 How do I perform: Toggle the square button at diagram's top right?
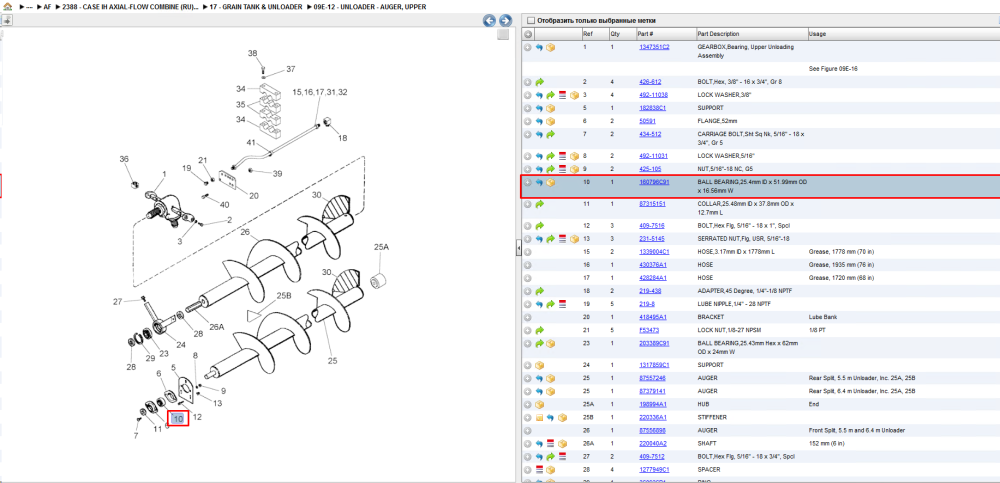click(503, 34)
